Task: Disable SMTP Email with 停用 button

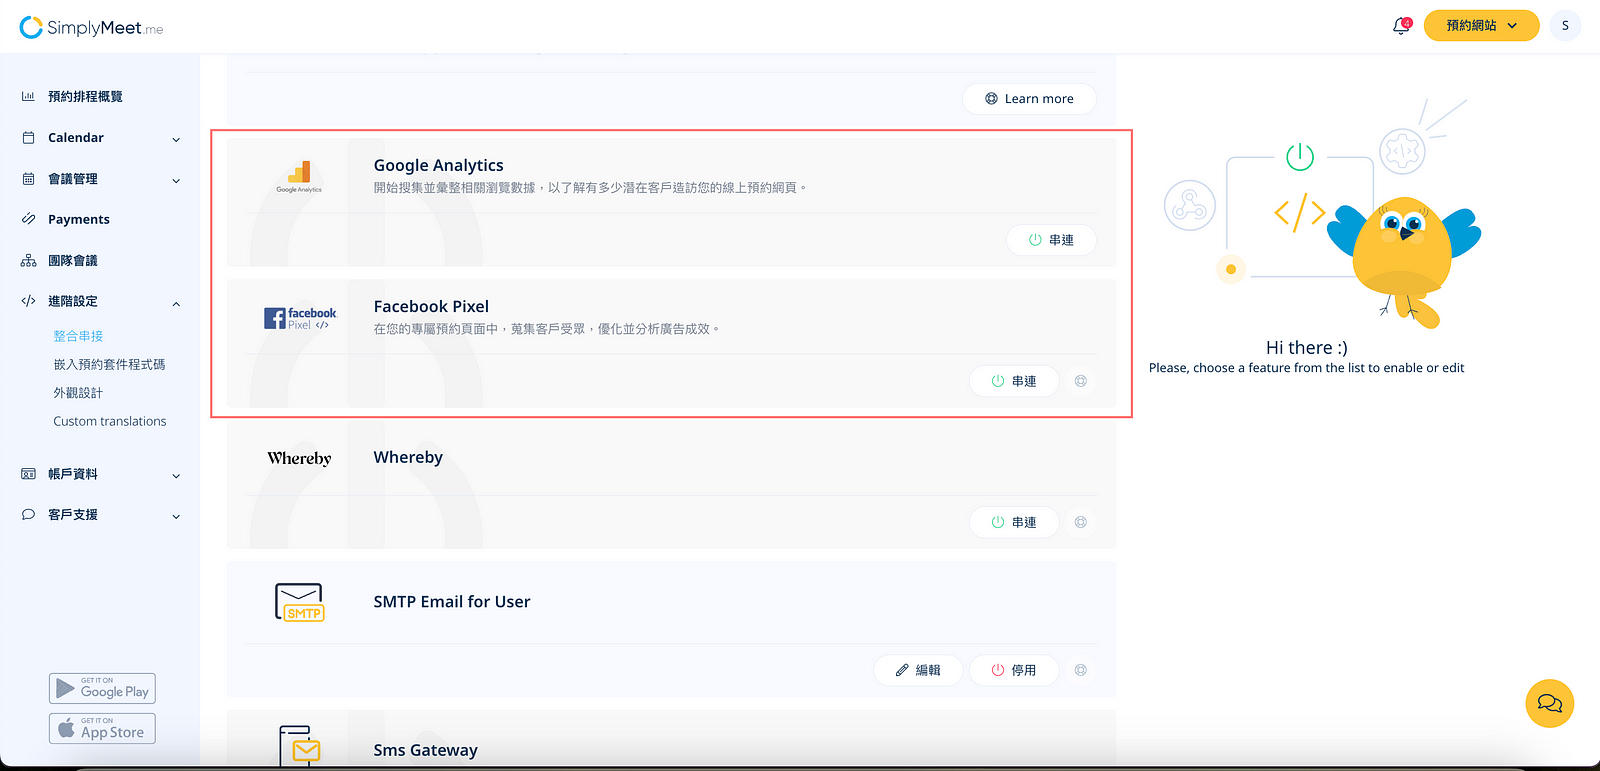Action: (1014, 670)
